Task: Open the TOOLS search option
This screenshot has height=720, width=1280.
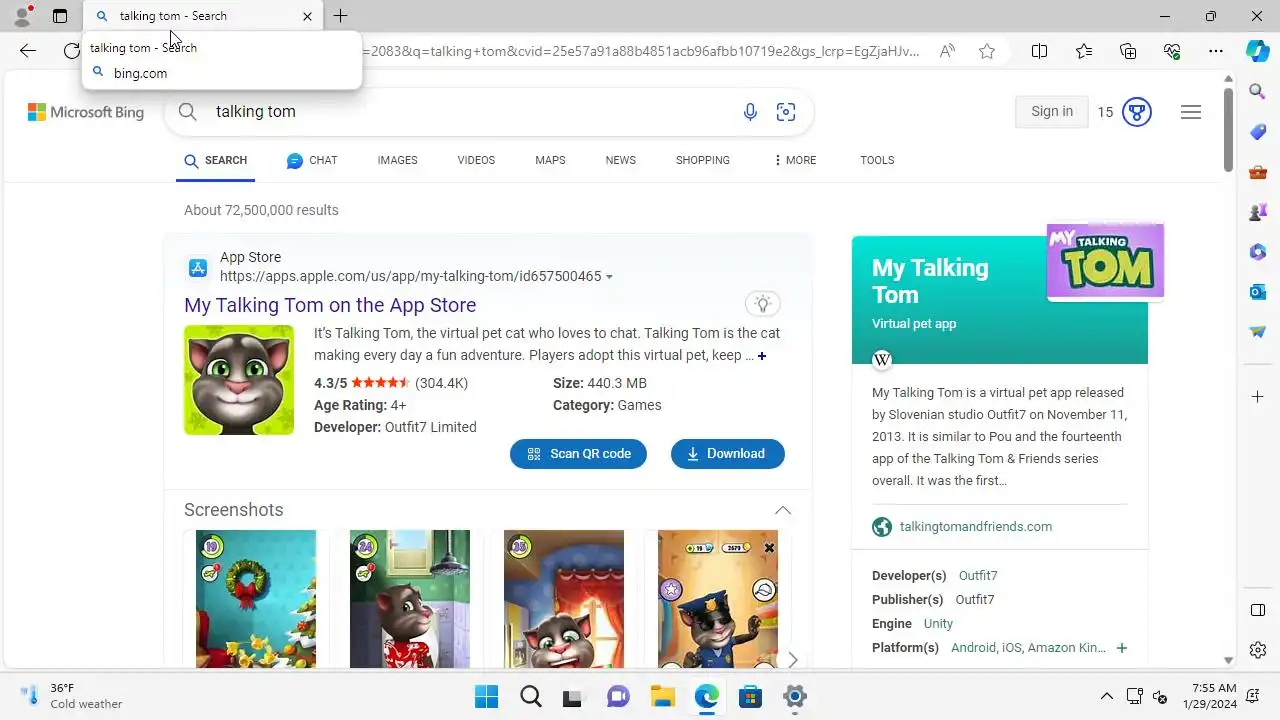Action: [877, 160]
